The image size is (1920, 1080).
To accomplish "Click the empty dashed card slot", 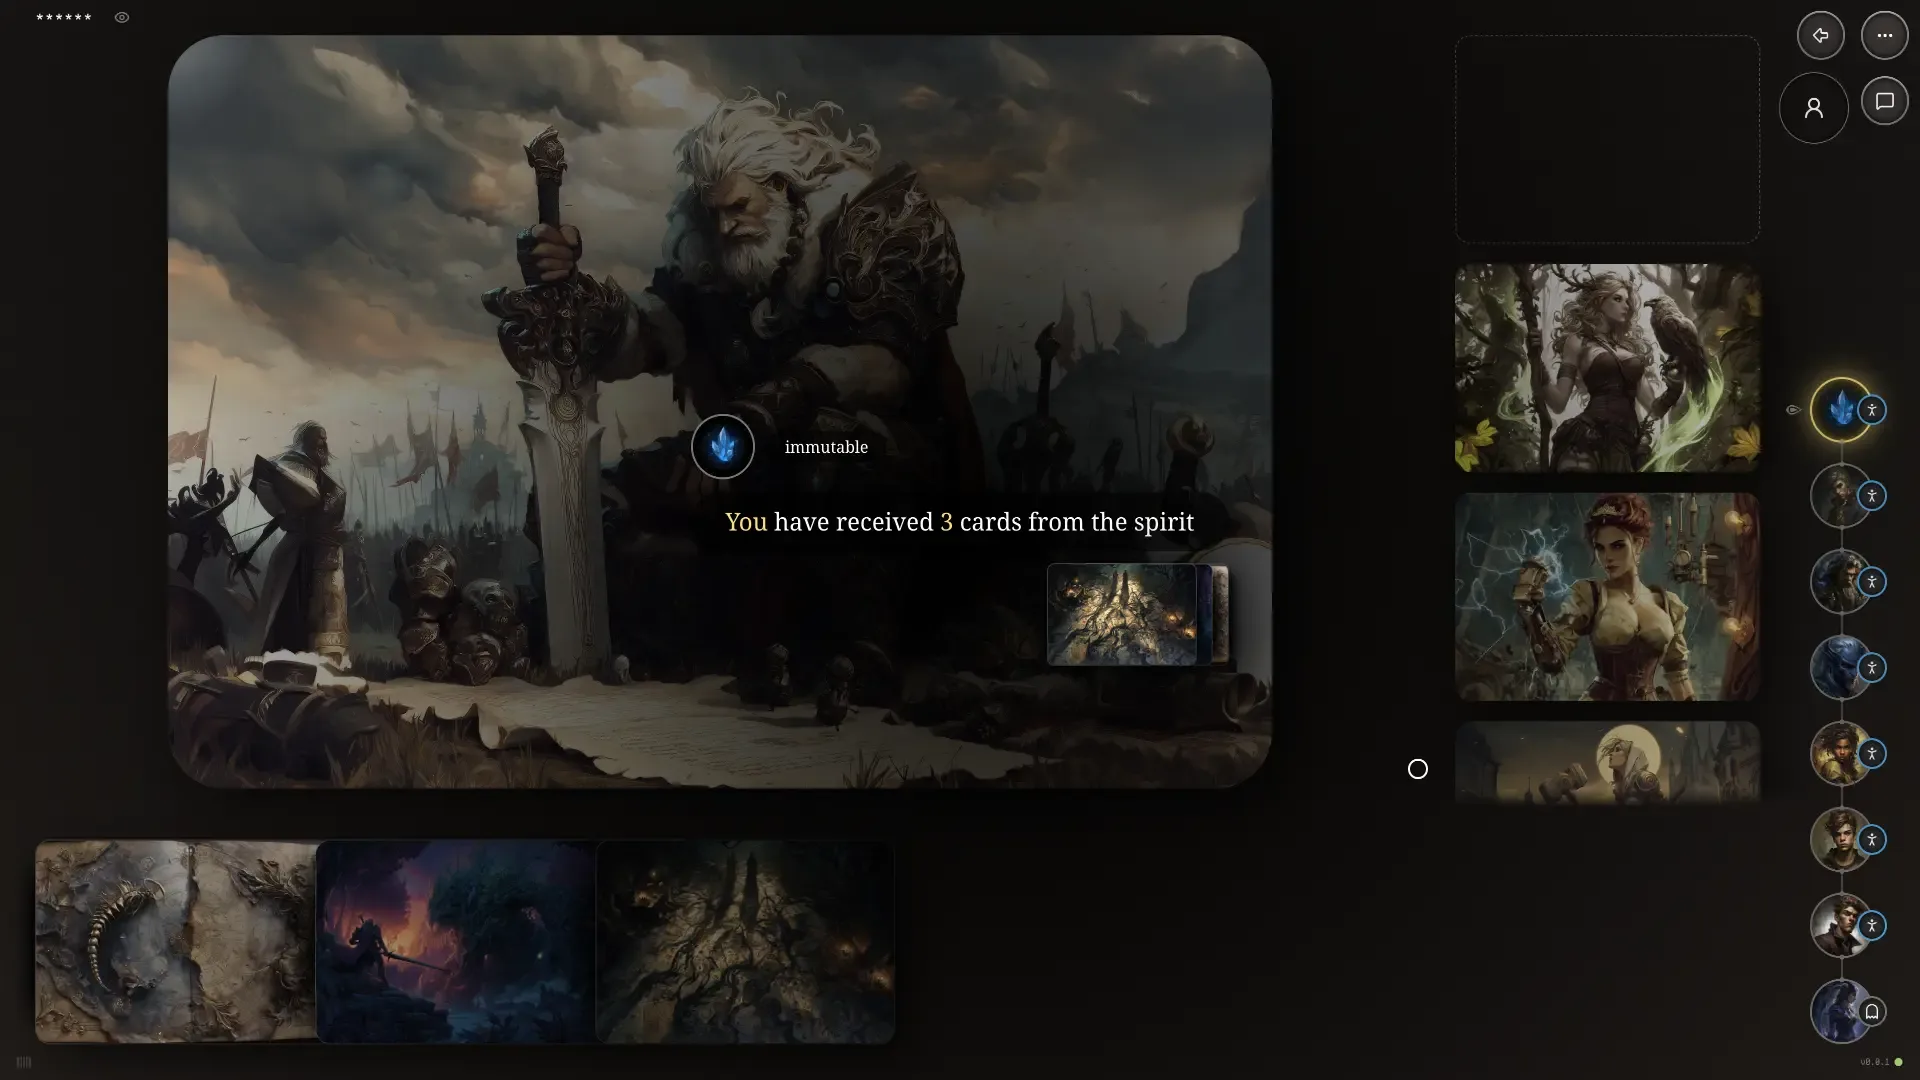I will (1607, 140).
